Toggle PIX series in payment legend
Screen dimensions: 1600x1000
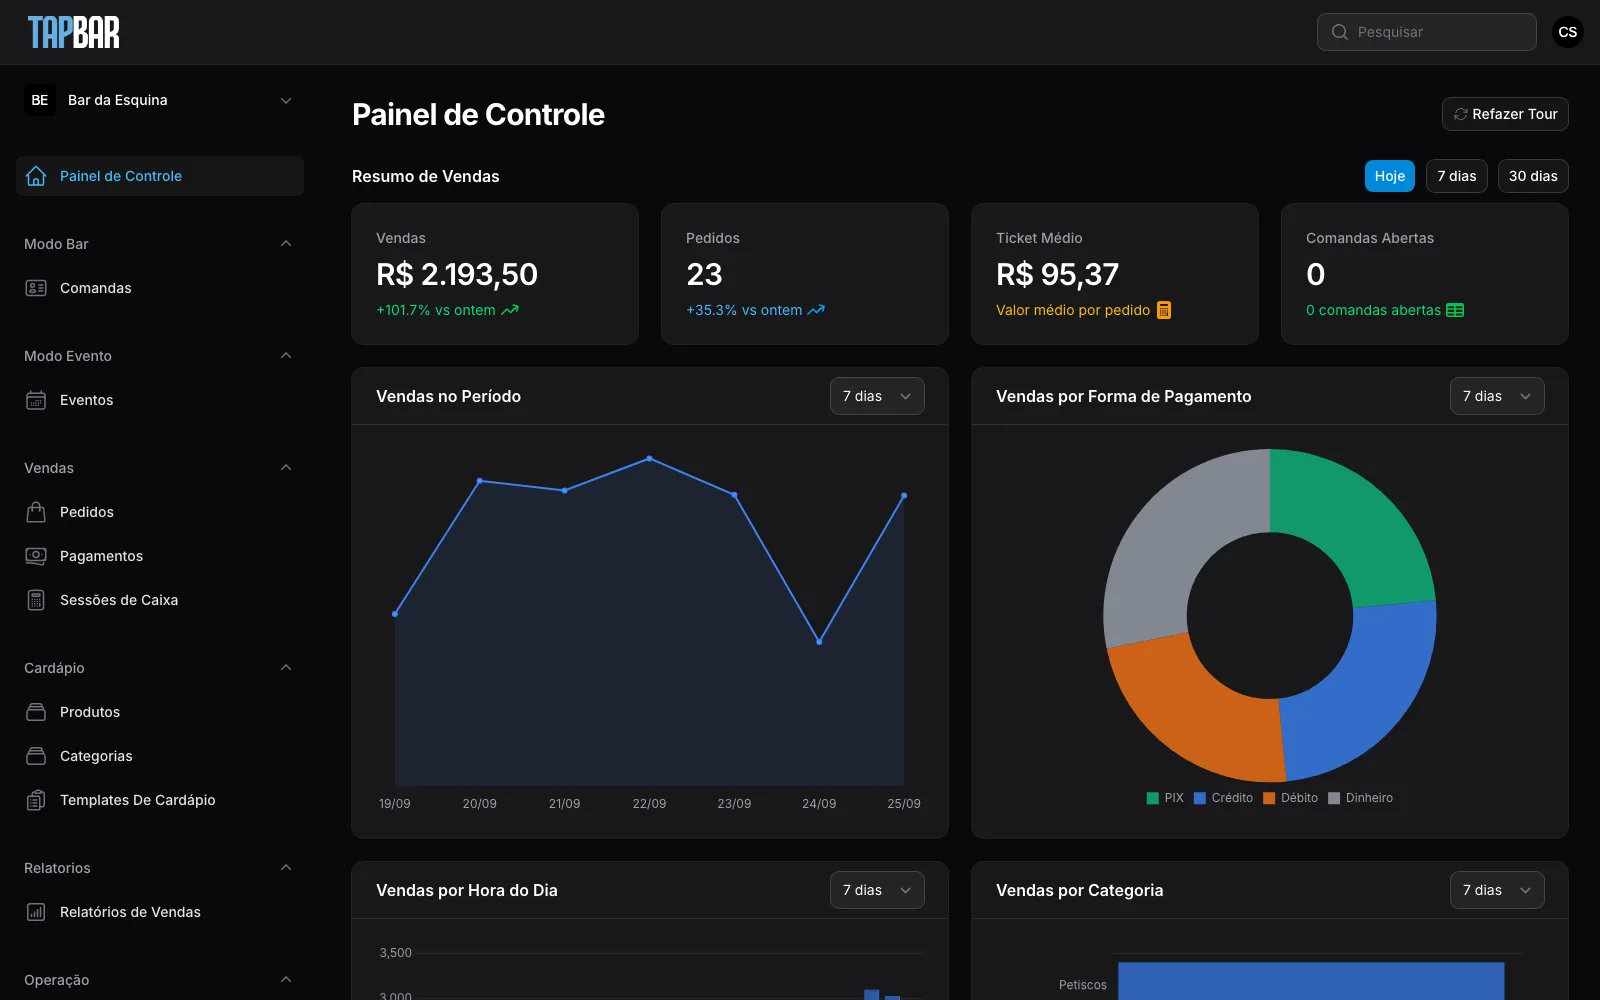point(1165,798)
